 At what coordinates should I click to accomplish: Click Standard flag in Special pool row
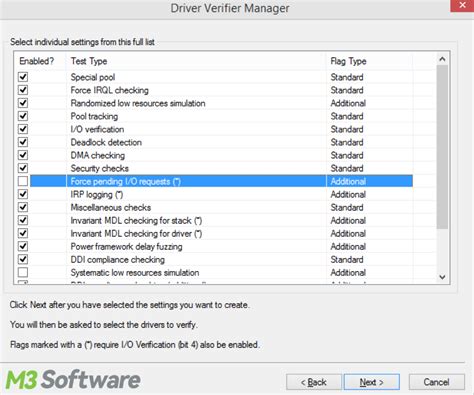(347, 77)
